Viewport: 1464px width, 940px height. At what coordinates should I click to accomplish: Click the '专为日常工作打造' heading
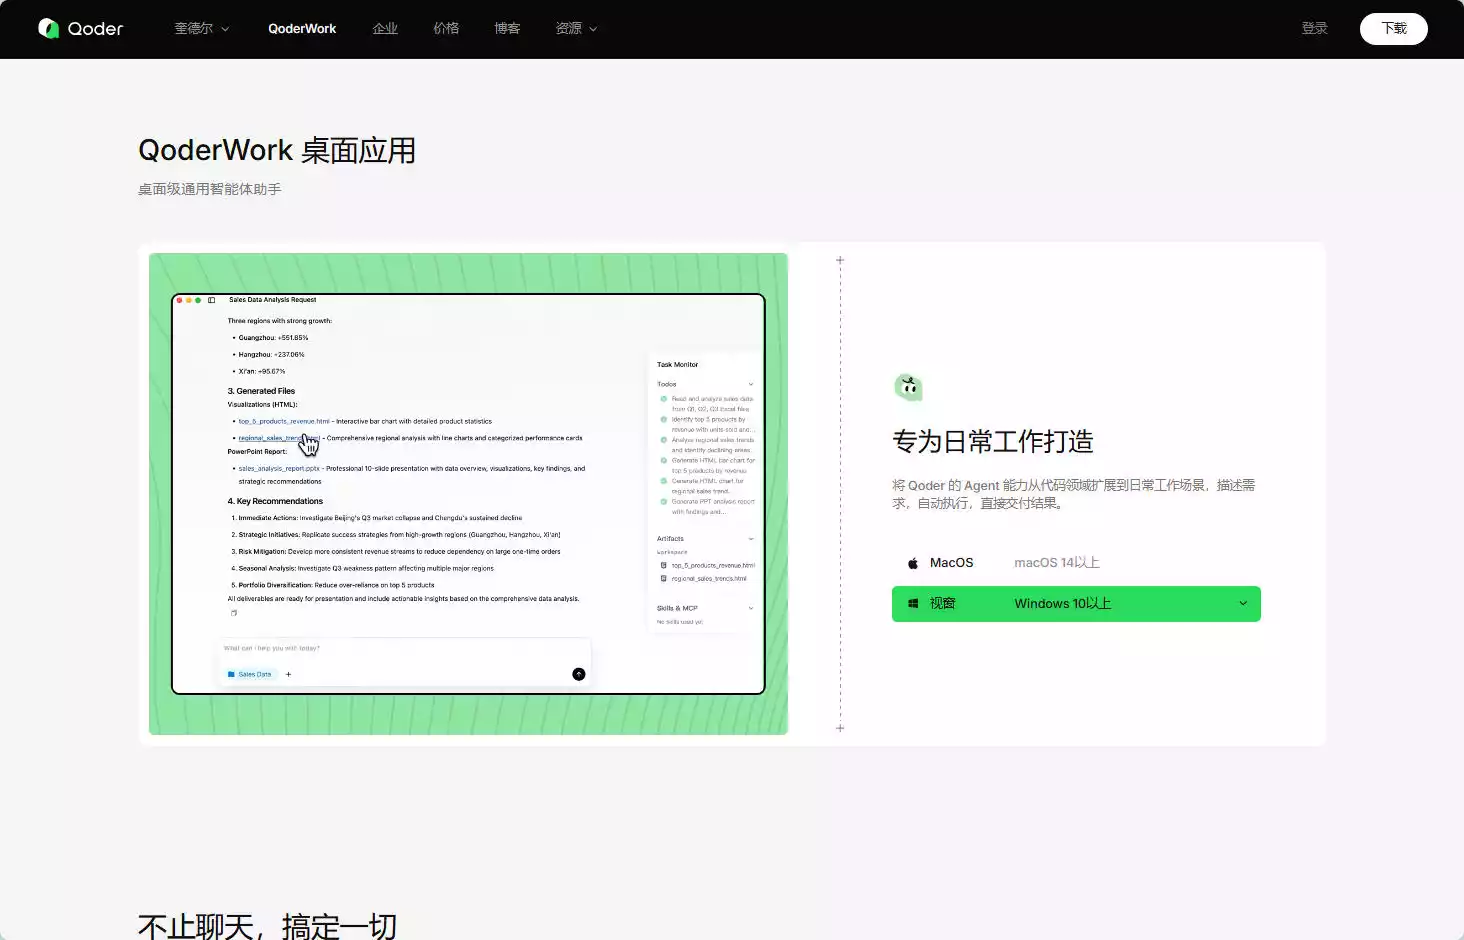click(993, 441)
